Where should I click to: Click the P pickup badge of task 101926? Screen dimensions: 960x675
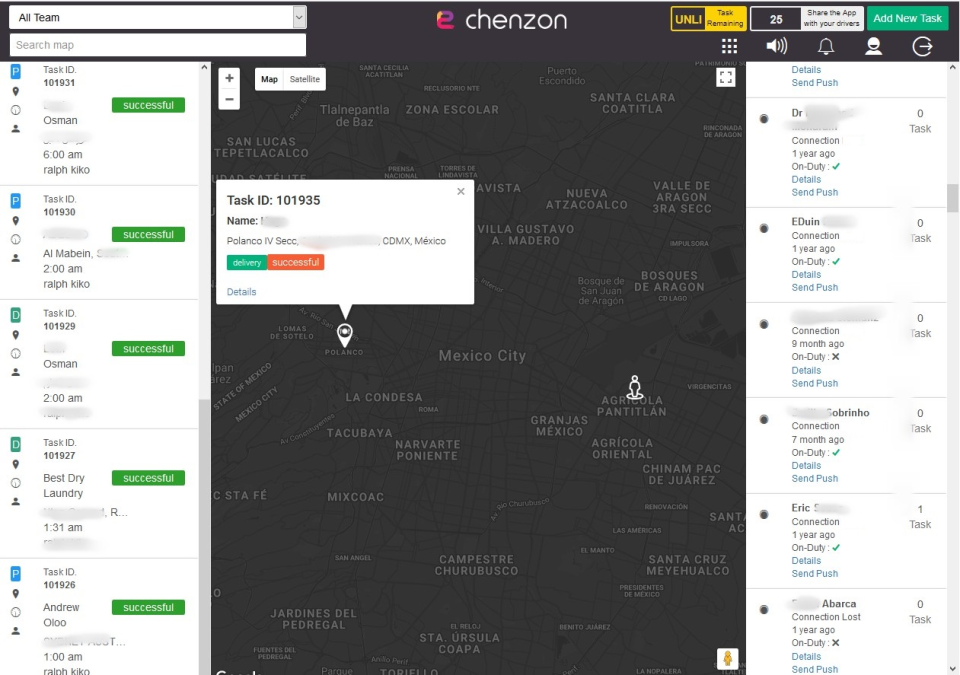pos(16,573)
